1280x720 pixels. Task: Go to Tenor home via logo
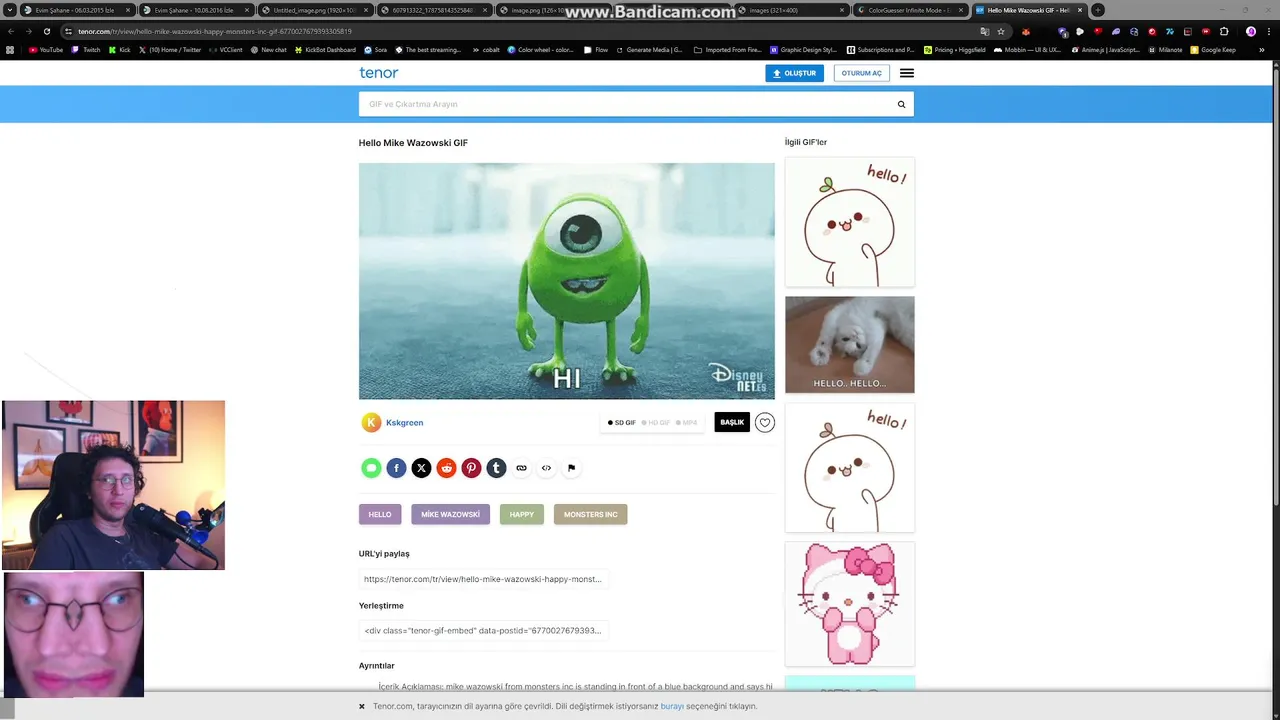coord(378,73)
